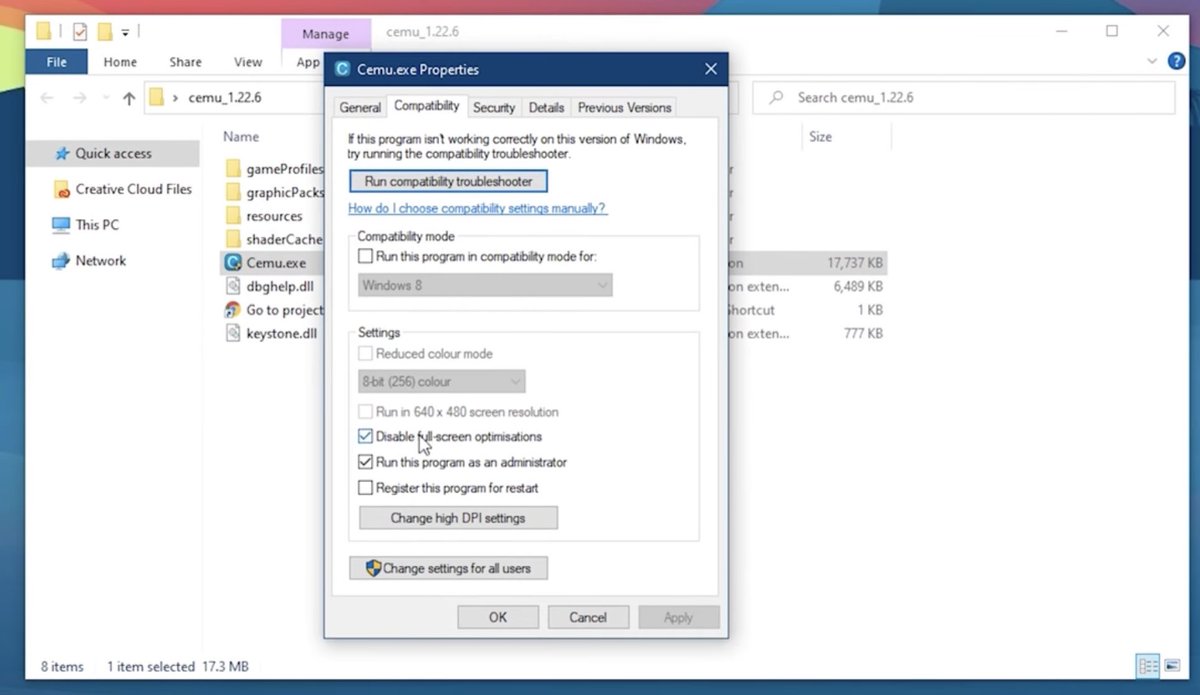Switch to Details view layout icon

point(1148,666)
